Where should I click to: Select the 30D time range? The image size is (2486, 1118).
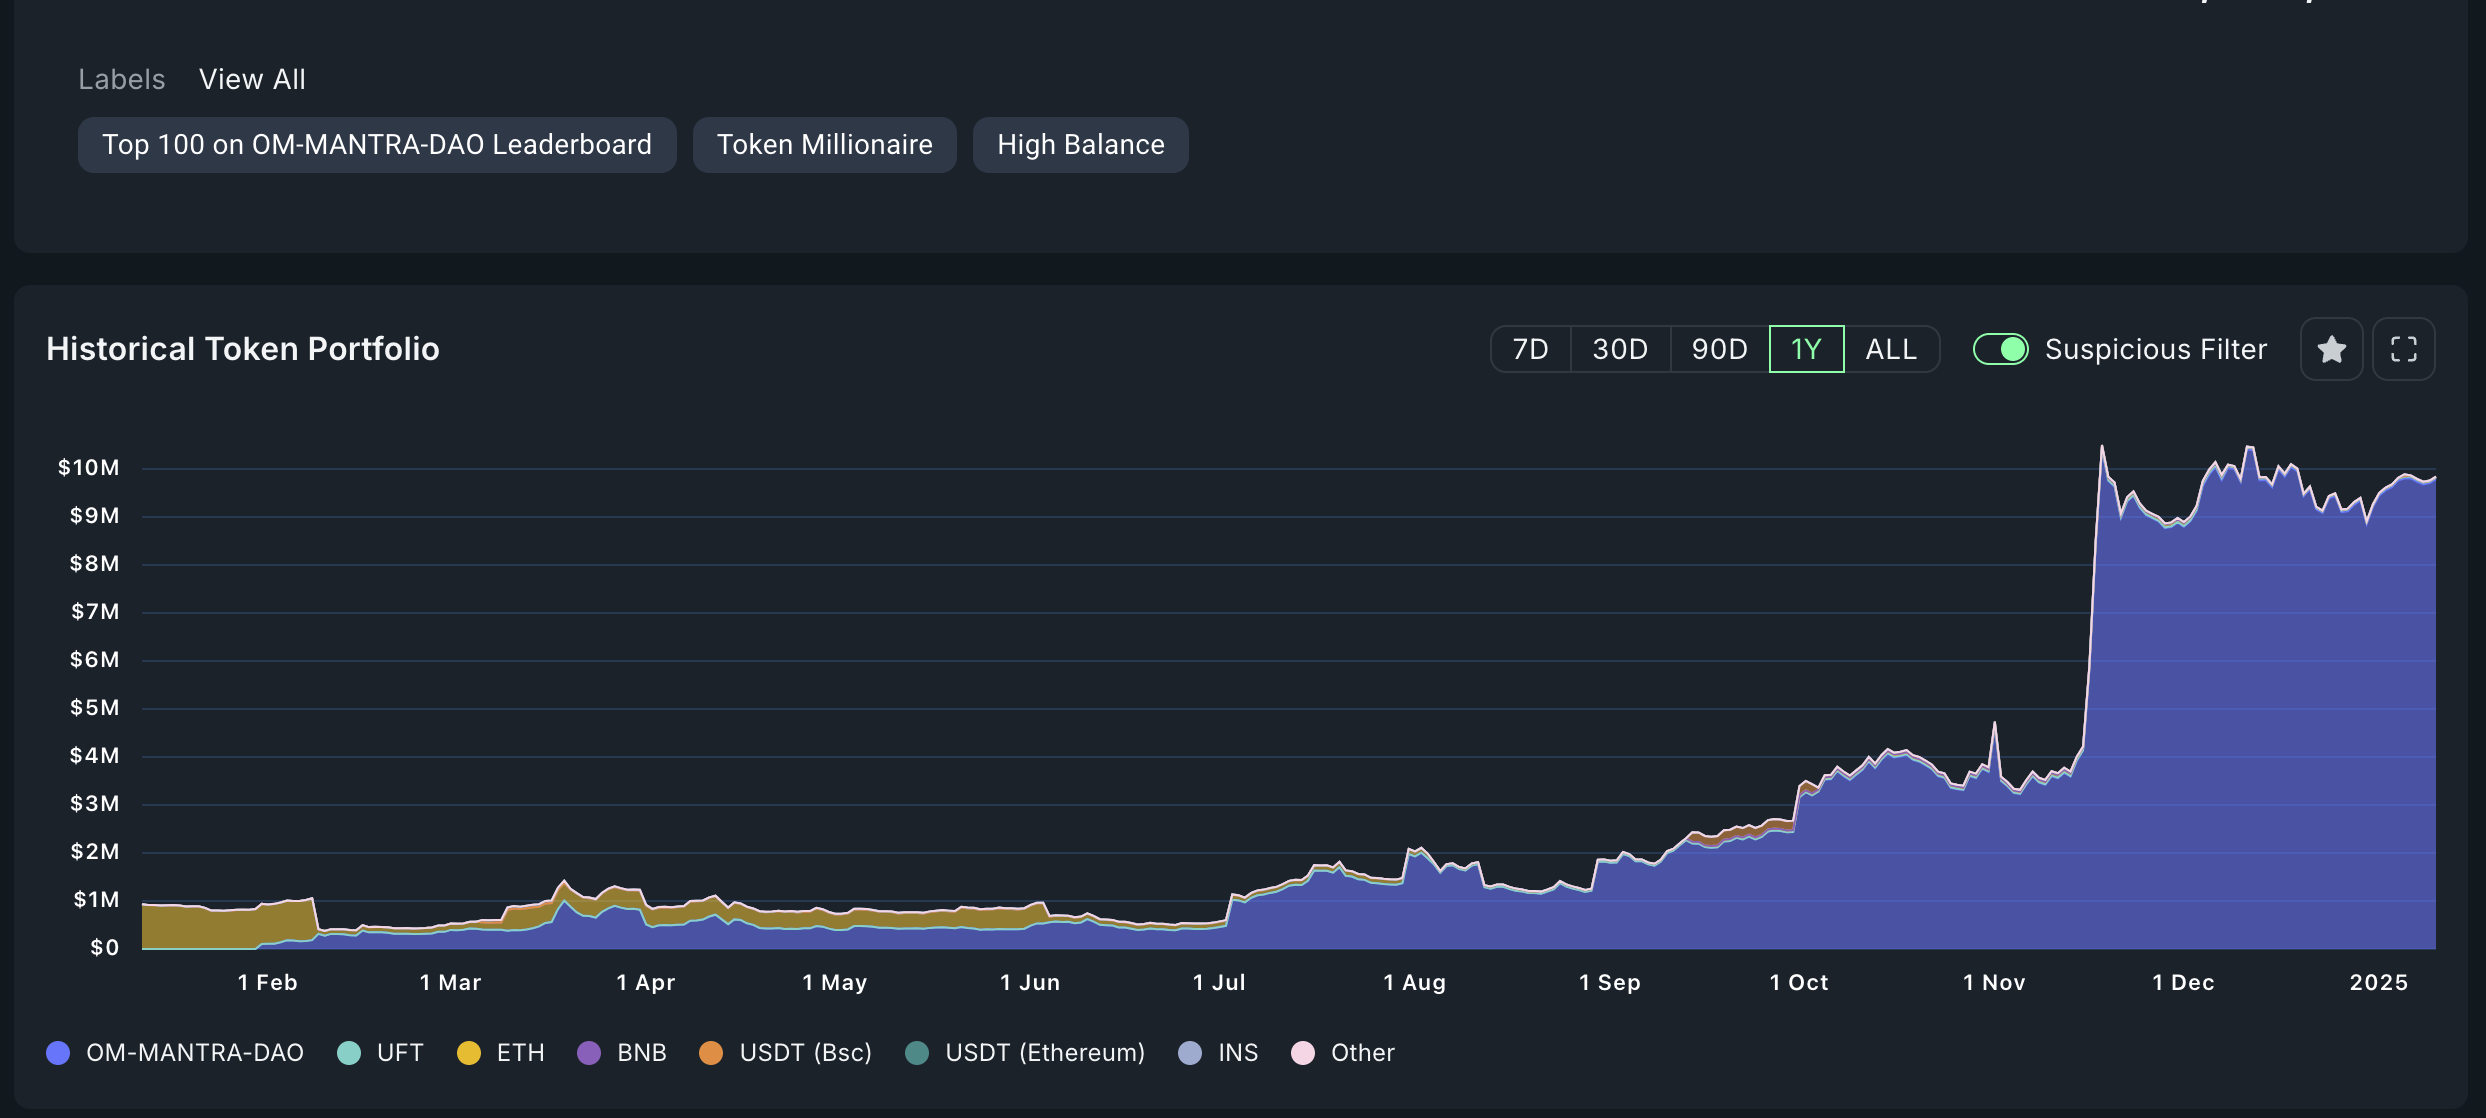tap(1619, 349)
